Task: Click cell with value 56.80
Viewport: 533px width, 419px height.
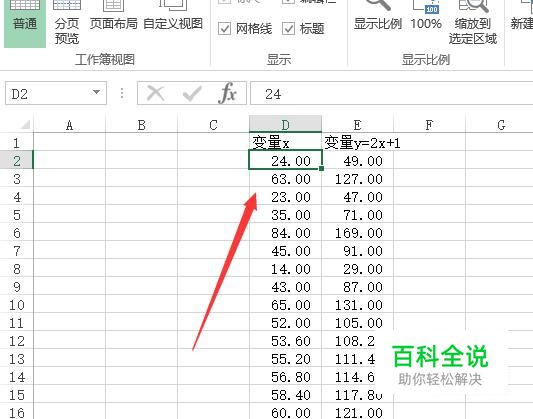Action: coord(286,377)
